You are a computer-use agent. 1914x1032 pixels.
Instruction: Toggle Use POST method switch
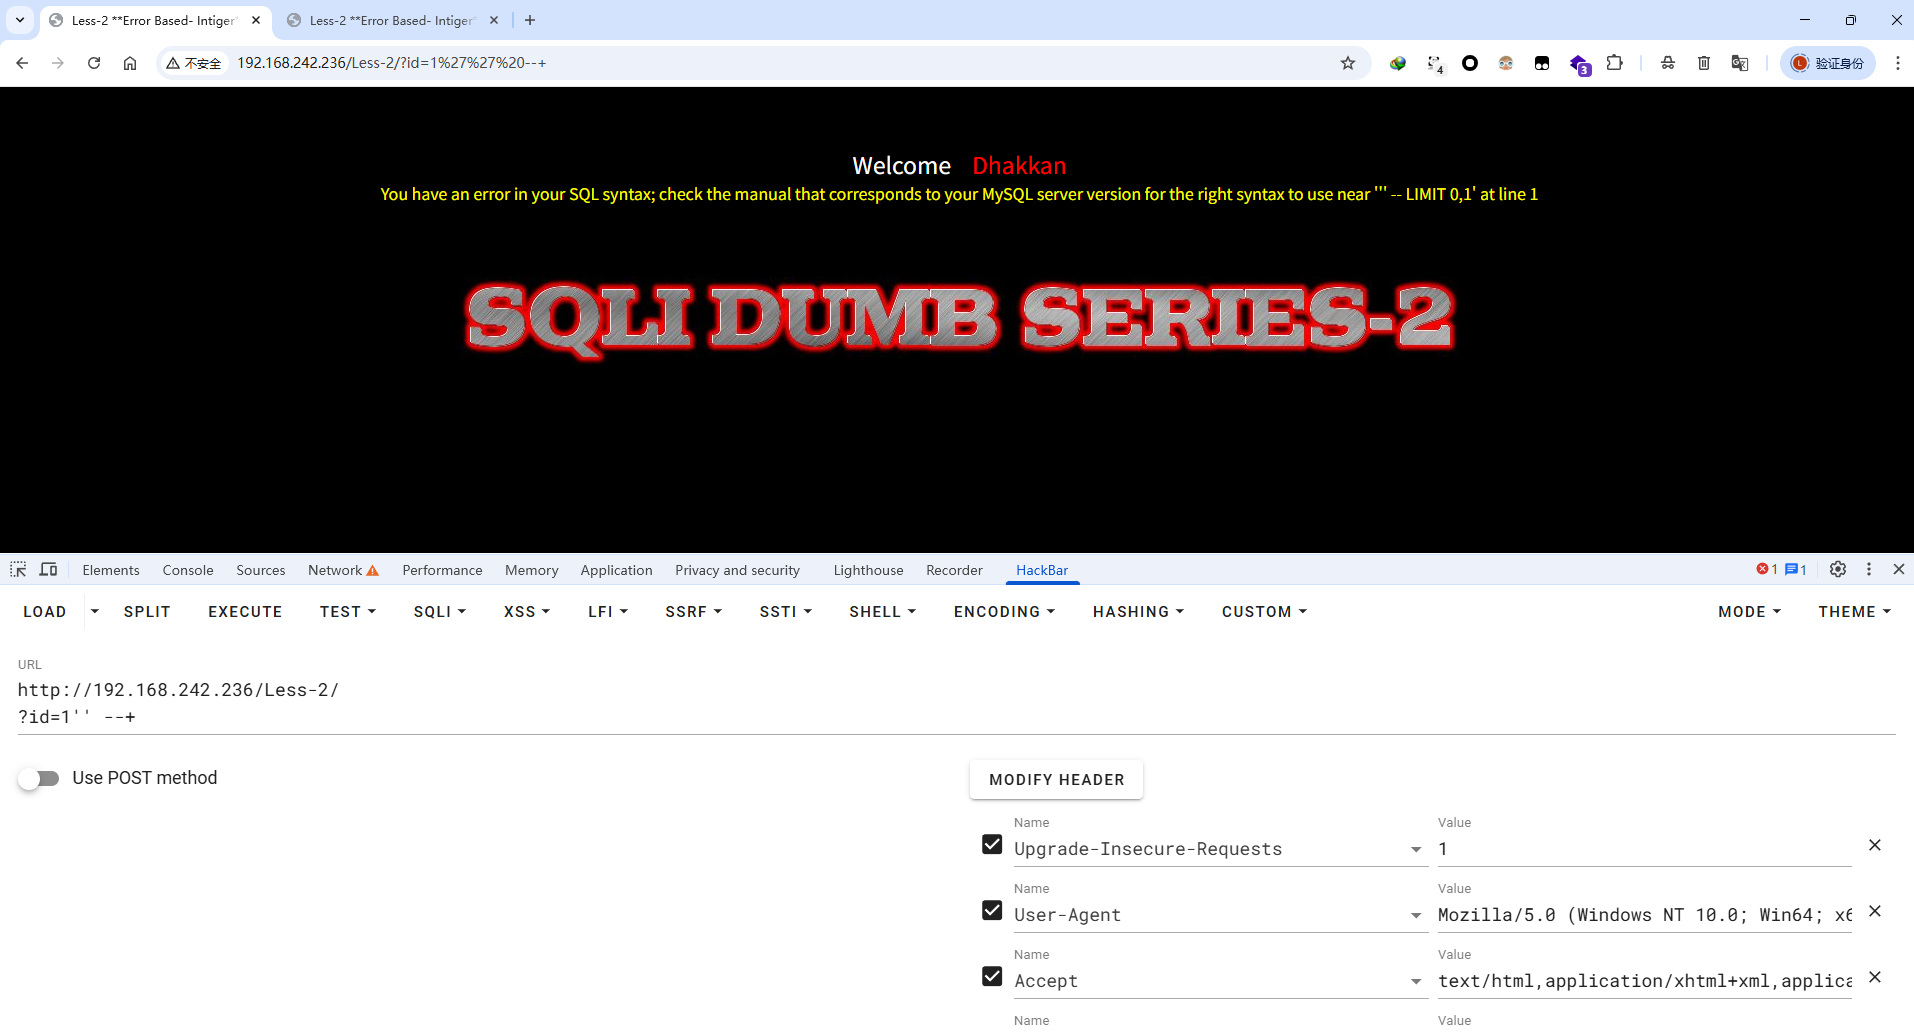[x=39, y=778]
